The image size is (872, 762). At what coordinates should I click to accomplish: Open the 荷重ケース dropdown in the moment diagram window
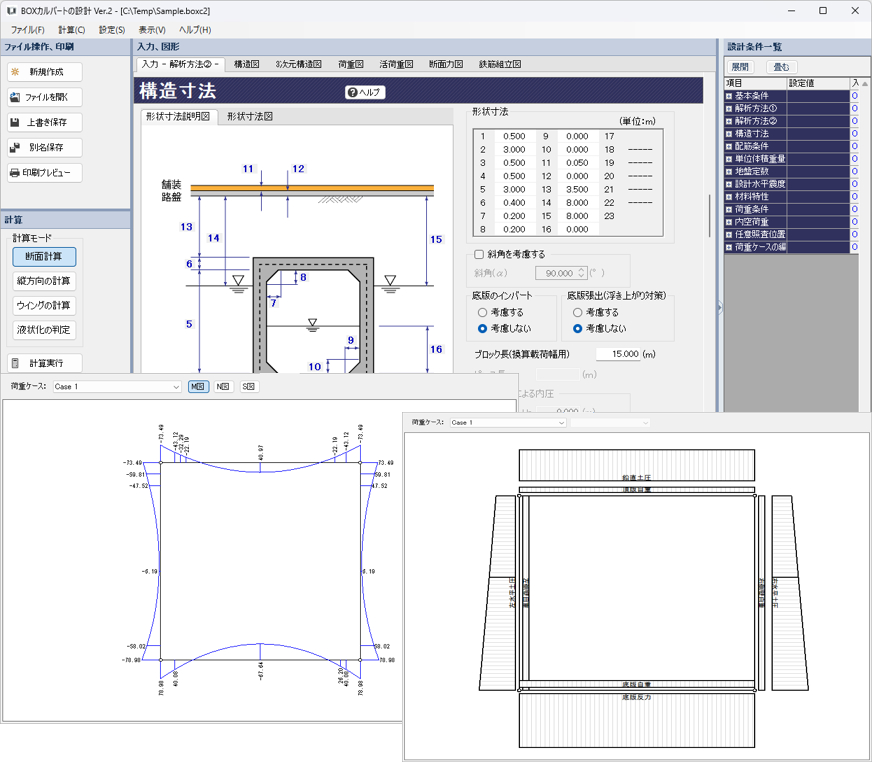tap(117, 387)
